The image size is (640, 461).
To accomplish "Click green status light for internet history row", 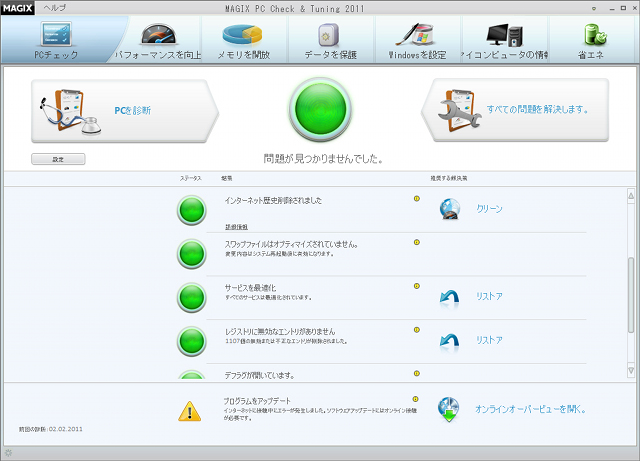I will tap(191, 210).
